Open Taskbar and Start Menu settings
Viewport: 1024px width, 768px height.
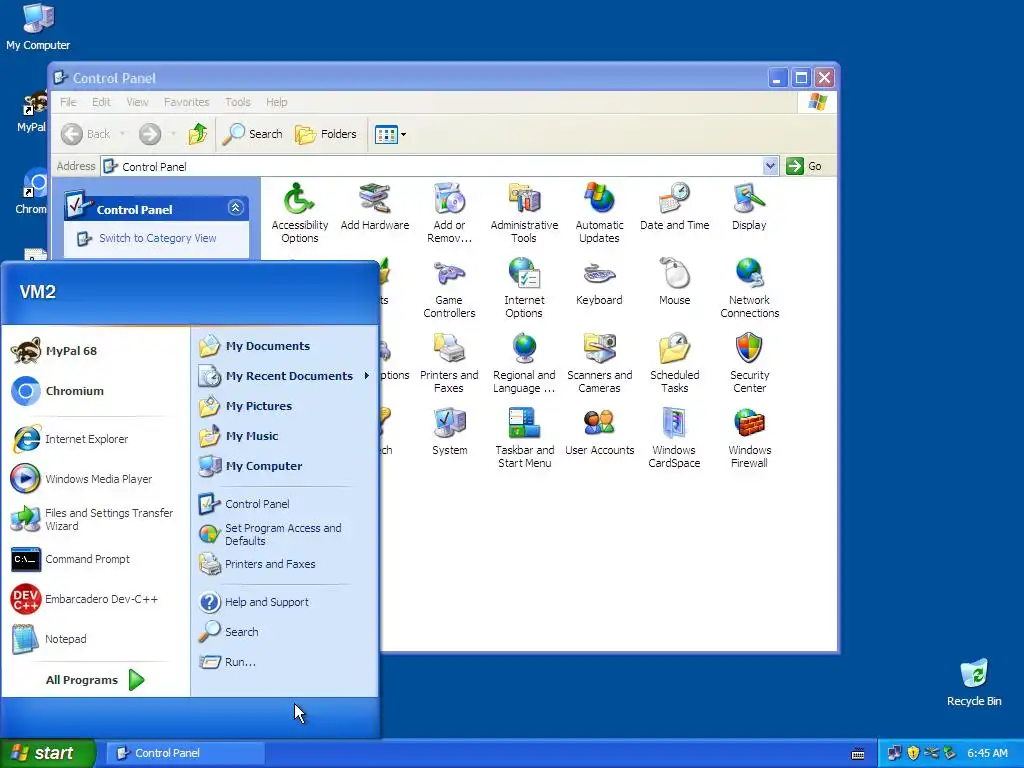(524, 438)
